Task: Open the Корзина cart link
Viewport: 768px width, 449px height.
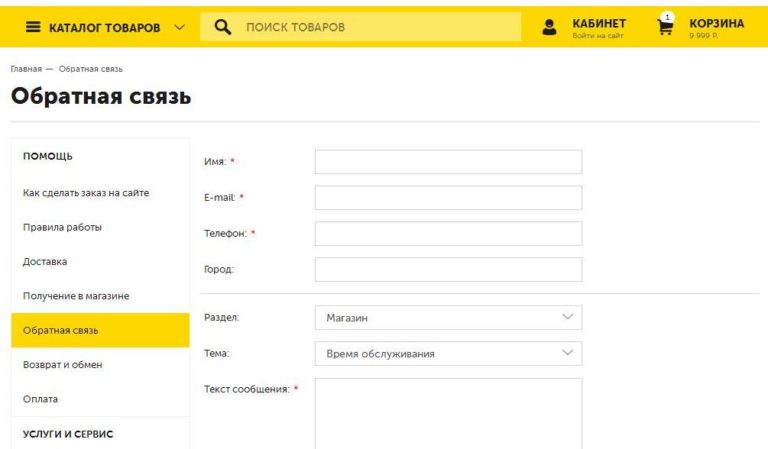Action: [x=717, y=24]
